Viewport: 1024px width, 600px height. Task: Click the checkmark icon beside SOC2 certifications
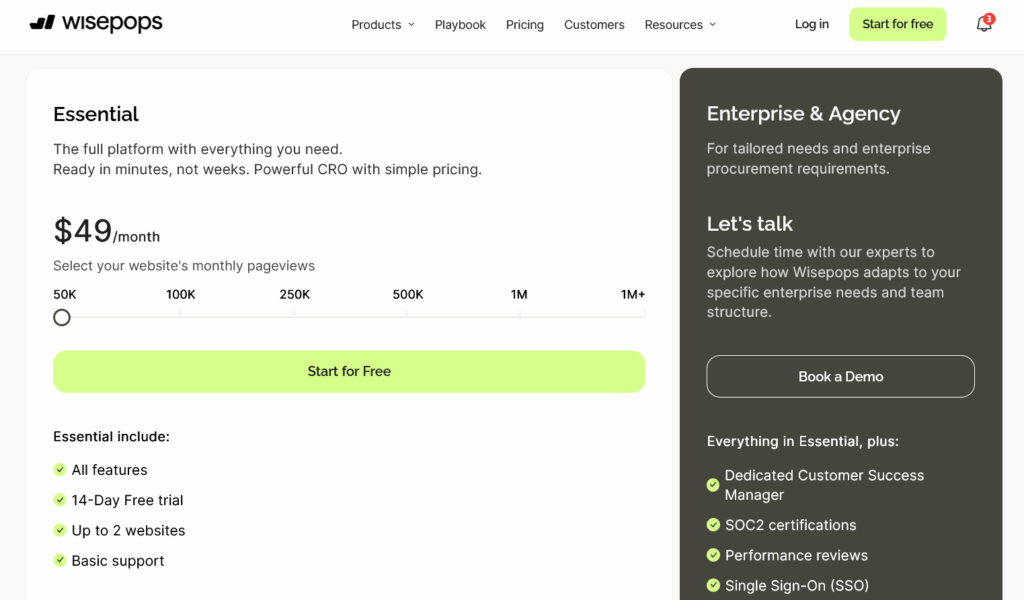[713, 525]
